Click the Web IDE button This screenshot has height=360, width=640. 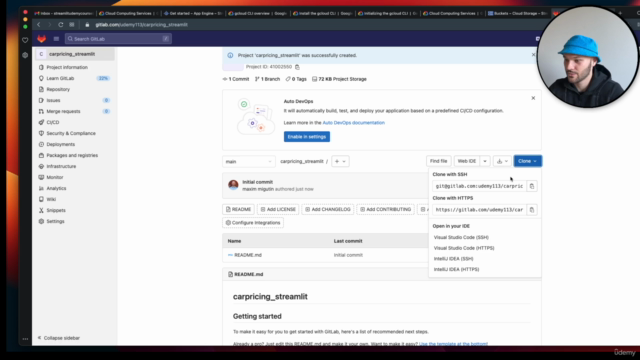click(x=467, y=161)
